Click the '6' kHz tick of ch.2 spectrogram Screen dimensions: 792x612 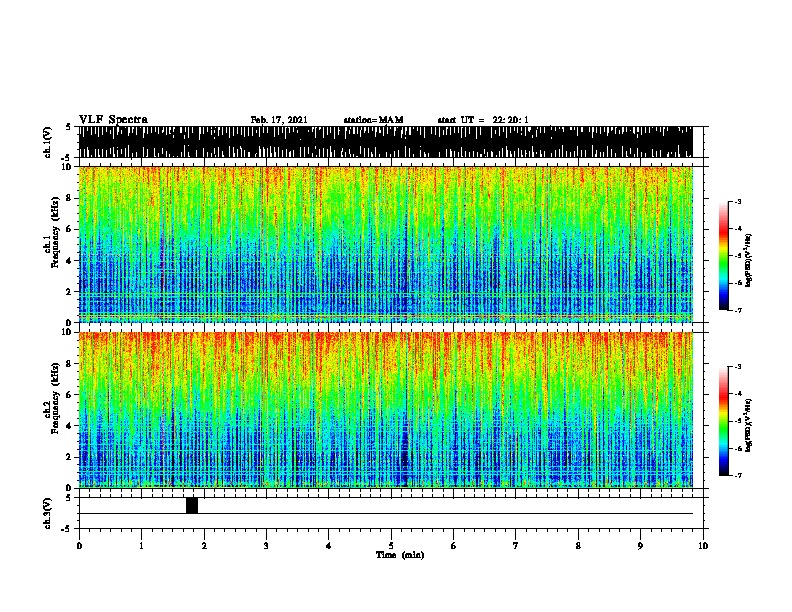[x=70, y=395]
